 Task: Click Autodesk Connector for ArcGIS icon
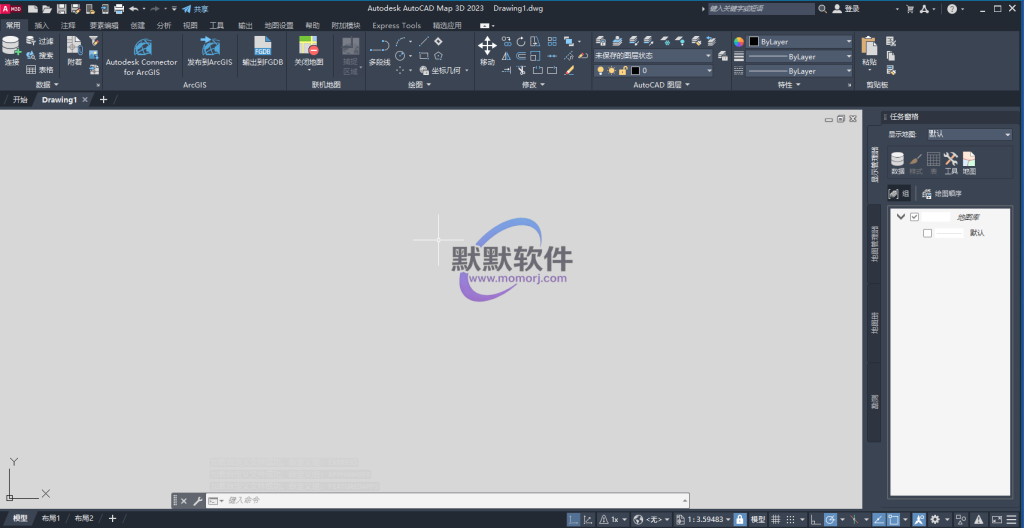point(142,47)
